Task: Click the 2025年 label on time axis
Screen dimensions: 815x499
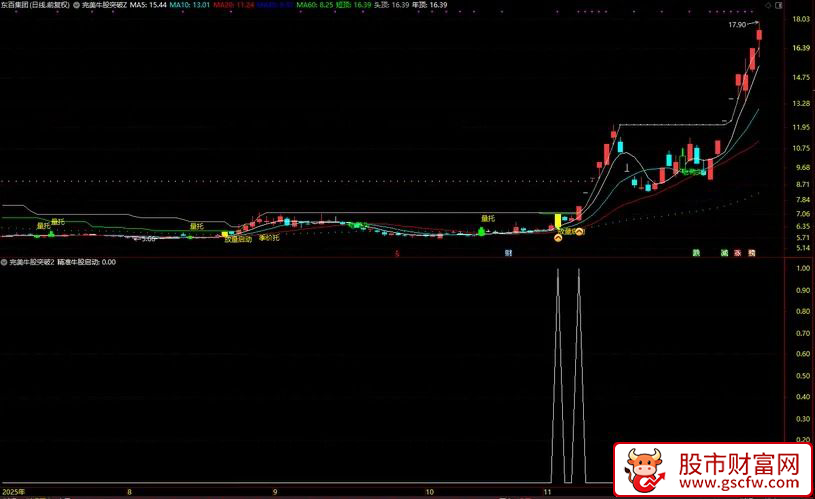Action: 14,492
